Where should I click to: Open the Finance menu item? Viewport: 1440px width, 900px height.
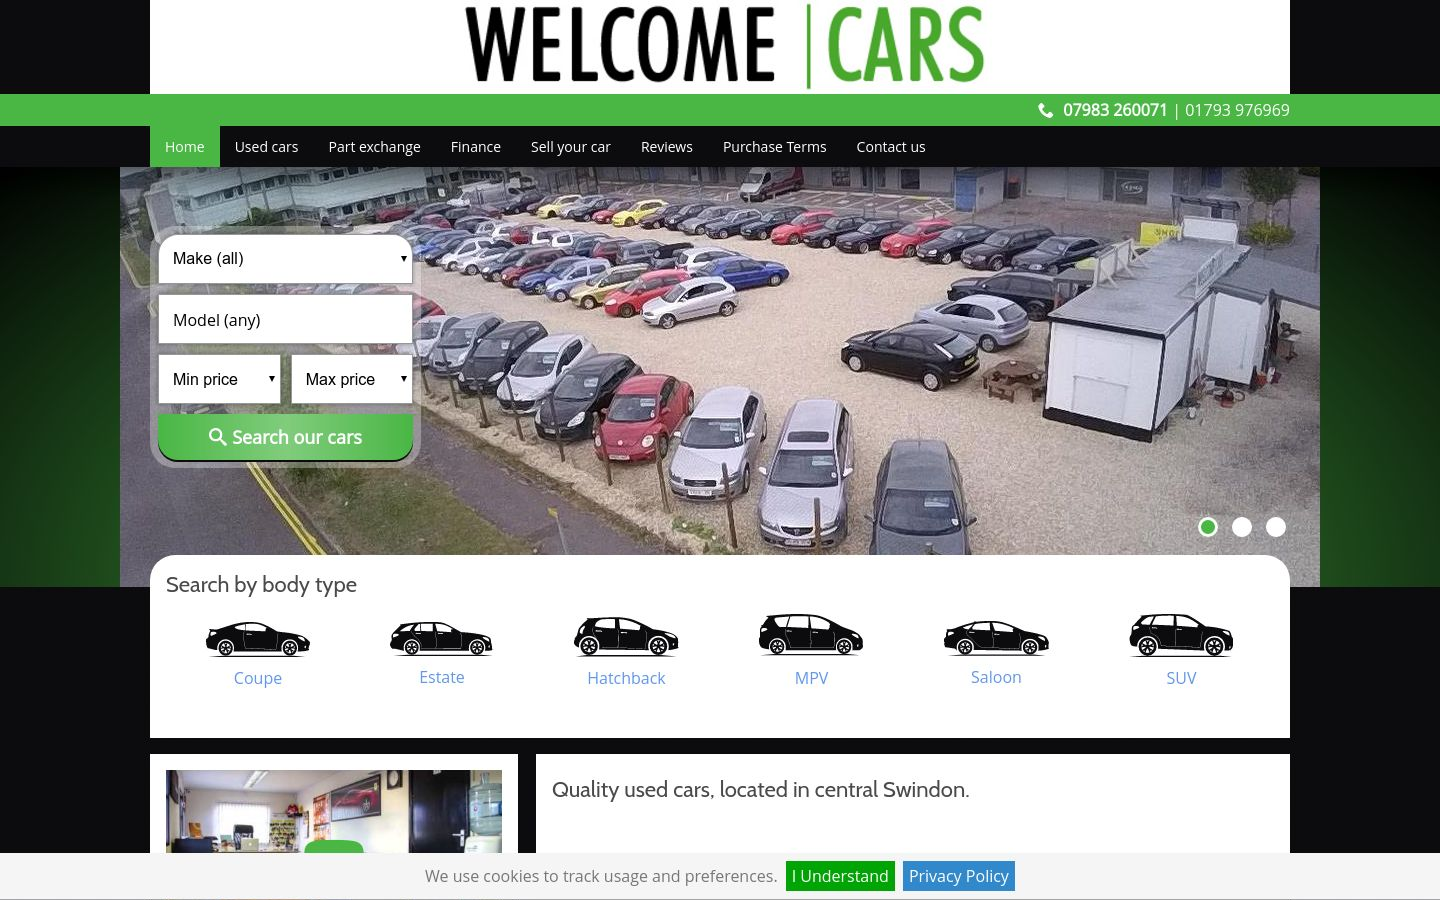tap(476, 147)
